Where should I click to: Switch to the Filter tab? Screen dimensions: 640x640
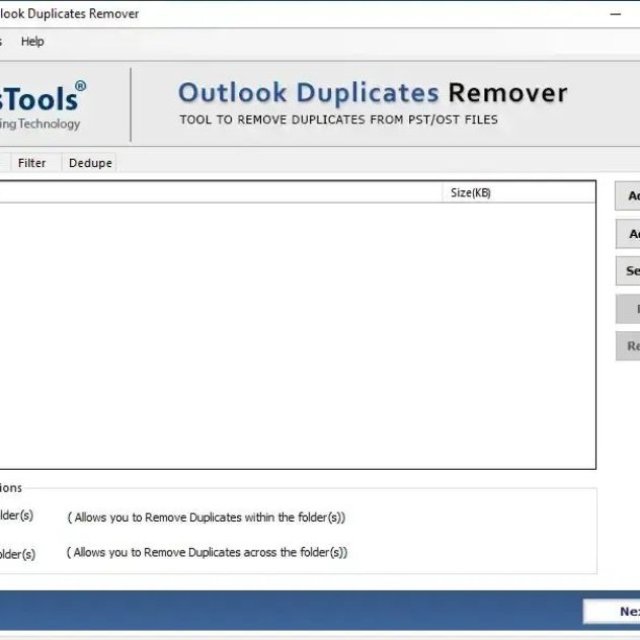coord(32,163)
